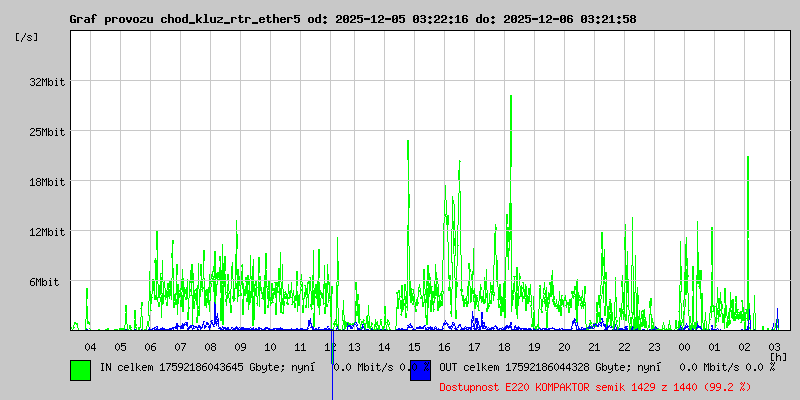Click hour 02 on the time axis
The width and height of the screenshot is (800, 400).
[744, 346]
